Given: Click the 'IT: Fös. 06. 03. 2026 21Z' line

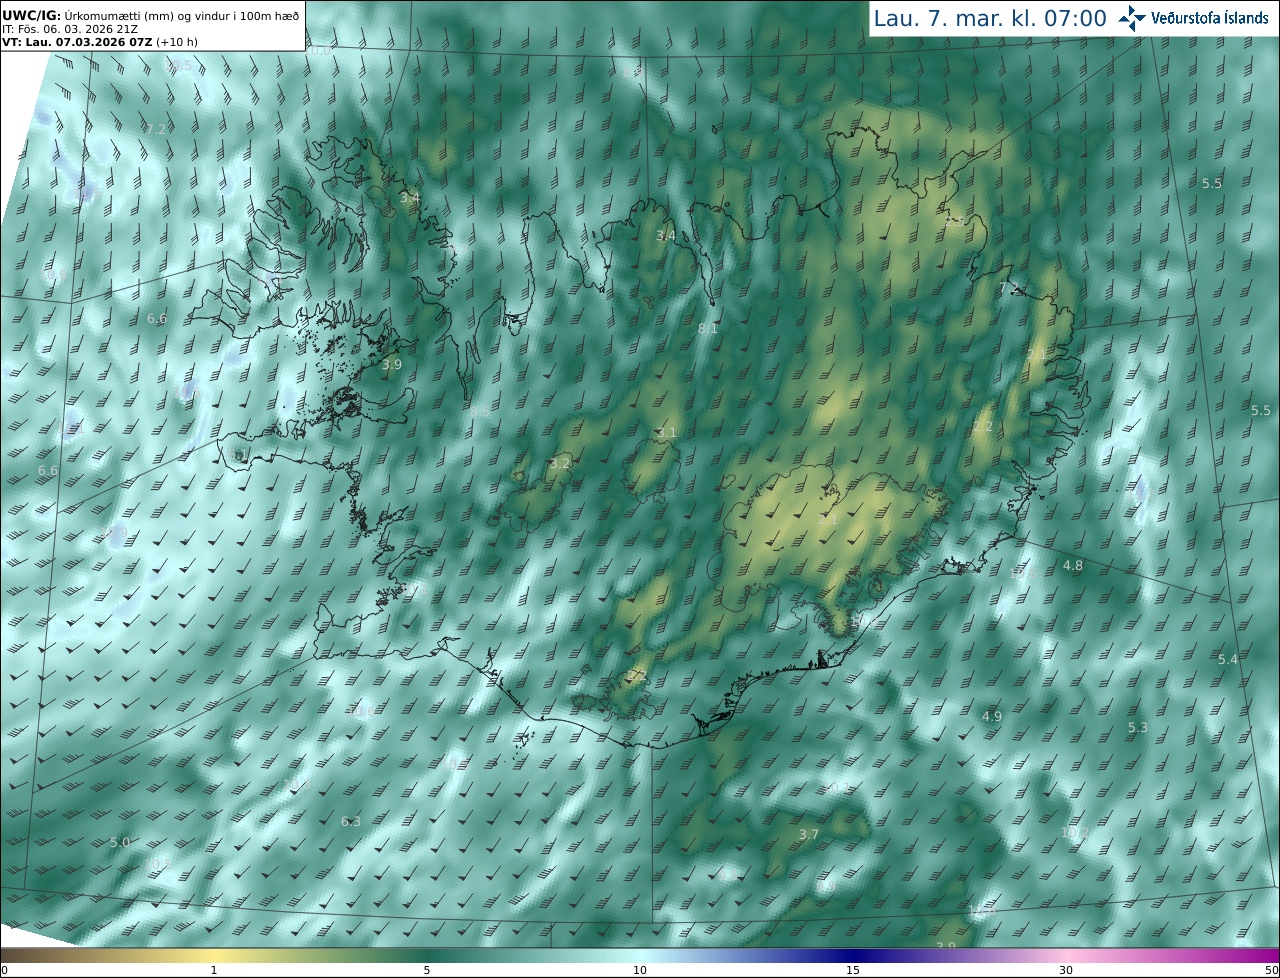Looking at the screenshot, I should coord(70,30).
